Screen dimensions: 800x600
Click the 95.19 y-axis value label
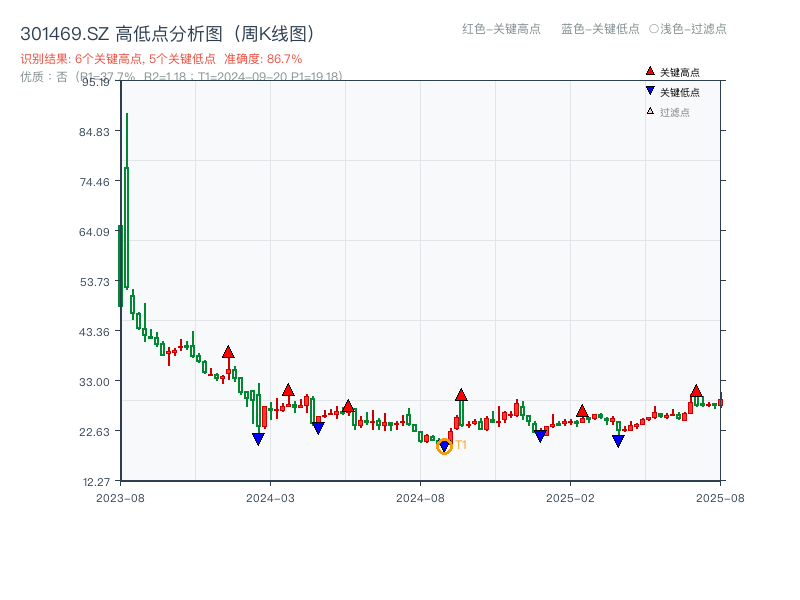pyautogui.click(x=98, y=83)
